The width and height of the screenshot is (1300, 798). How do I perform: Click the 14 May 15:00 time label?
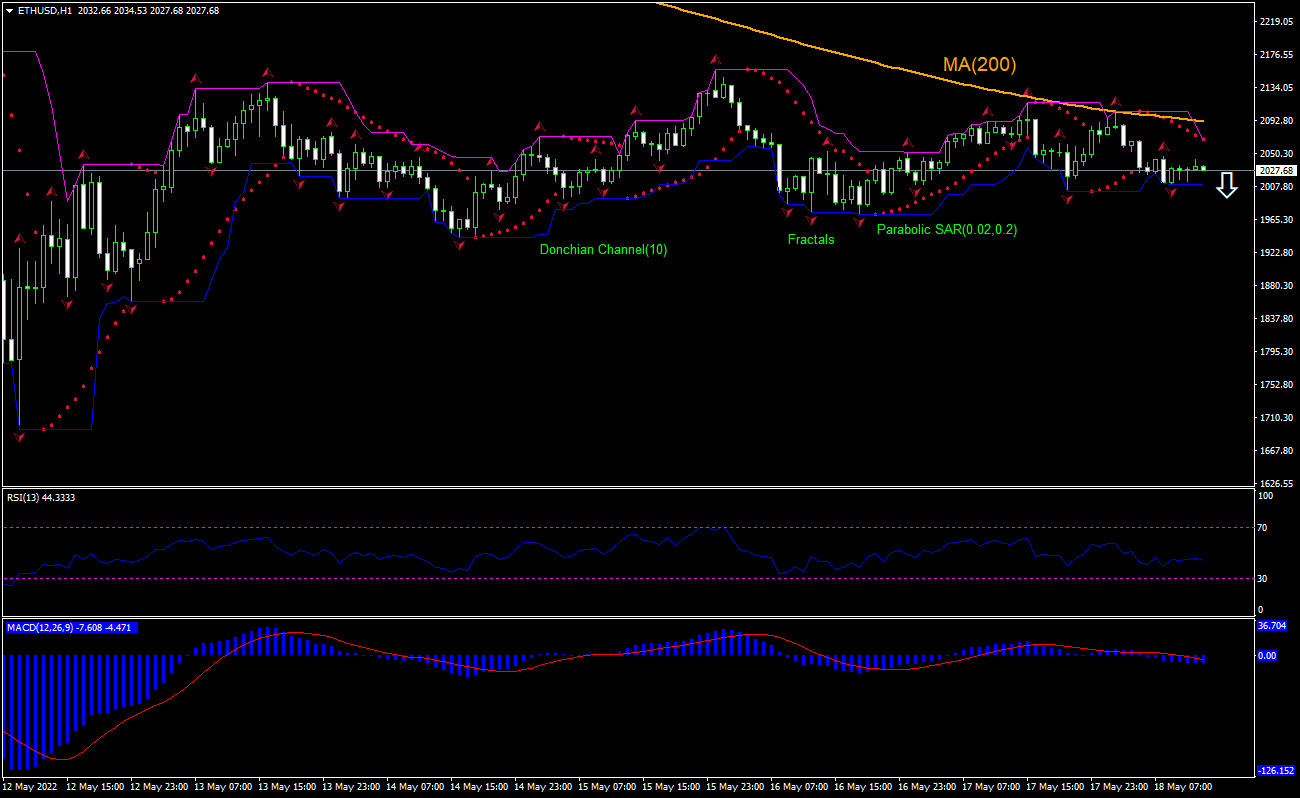click(x=479, y=787)
